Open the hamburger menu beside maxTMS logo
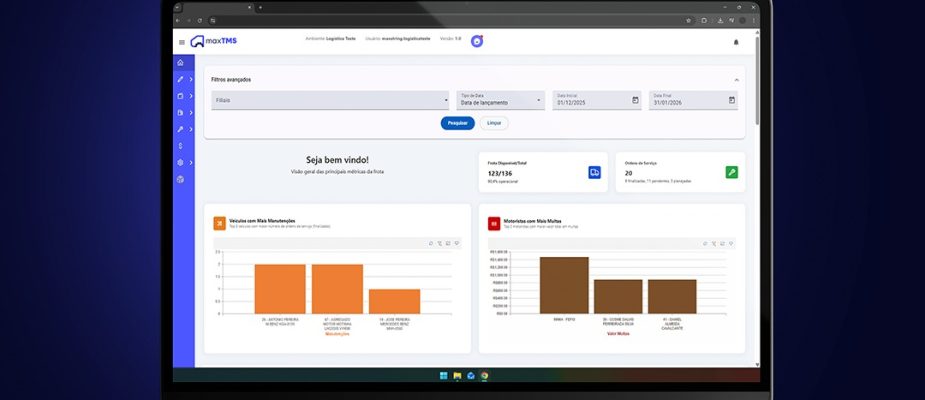Image resolution: width=925 pixels, height=400 pixels. point(182,42)
